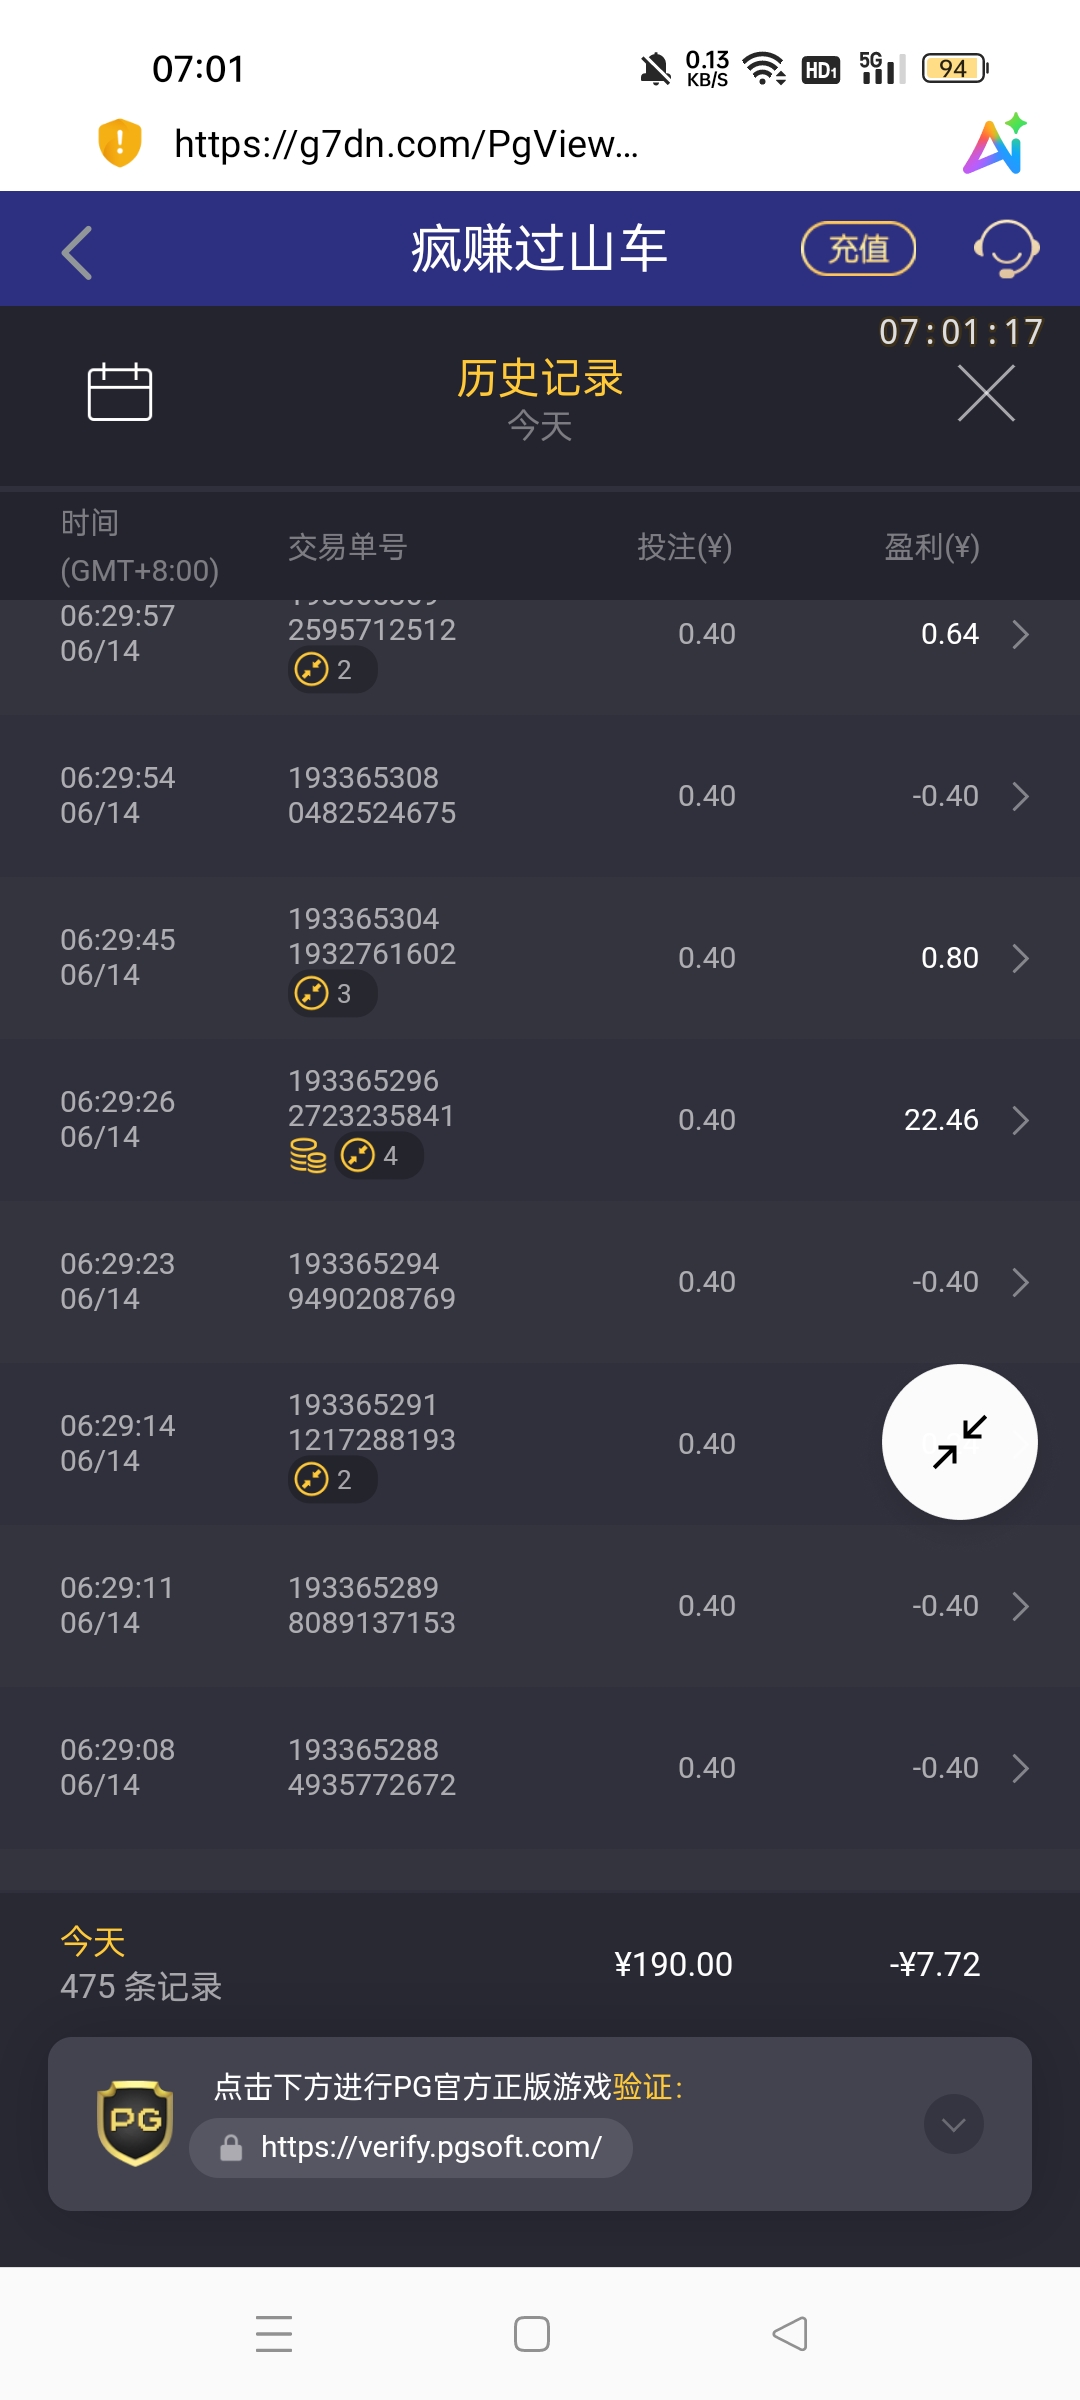Tap Android home square button

point(532,2334)
